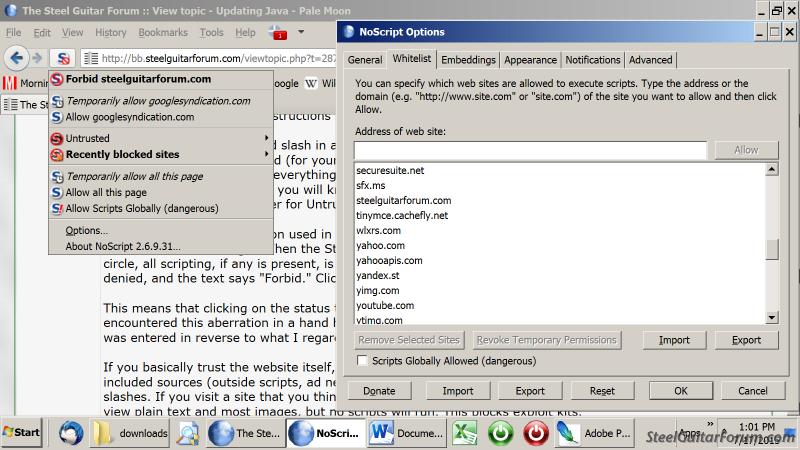800x450 pixels.
Task: Open Excel from the taskbar
Action: pos(465,433)
